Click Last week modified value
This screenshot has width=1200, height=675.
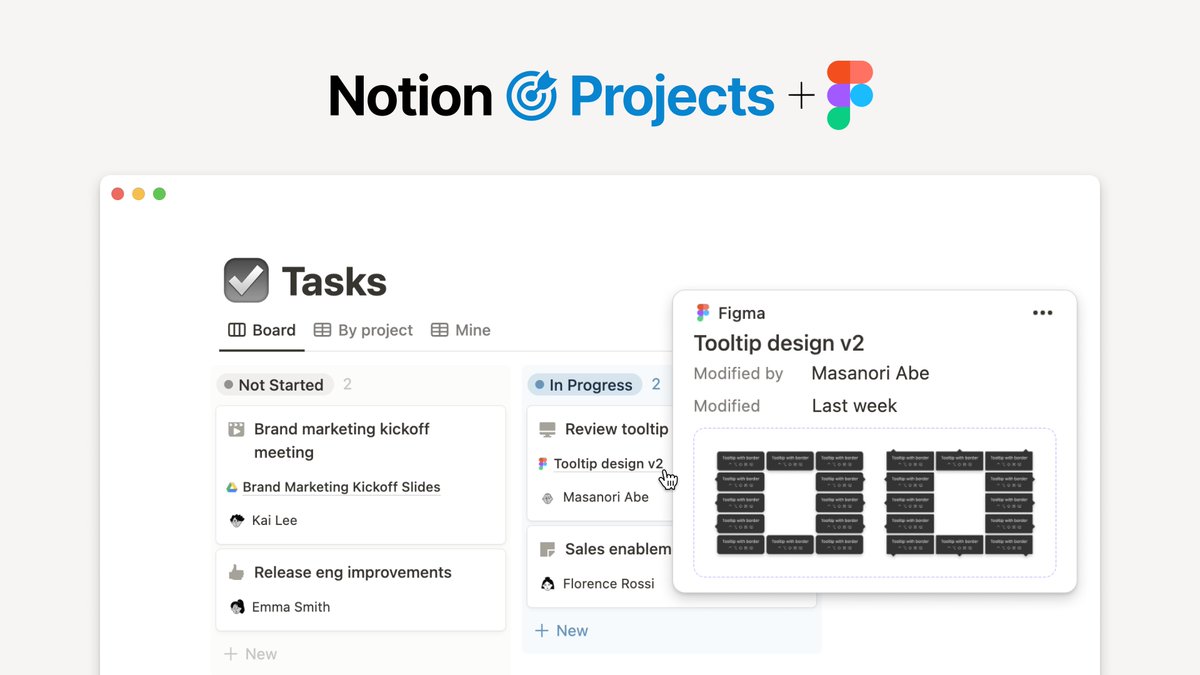coord(854,406)
